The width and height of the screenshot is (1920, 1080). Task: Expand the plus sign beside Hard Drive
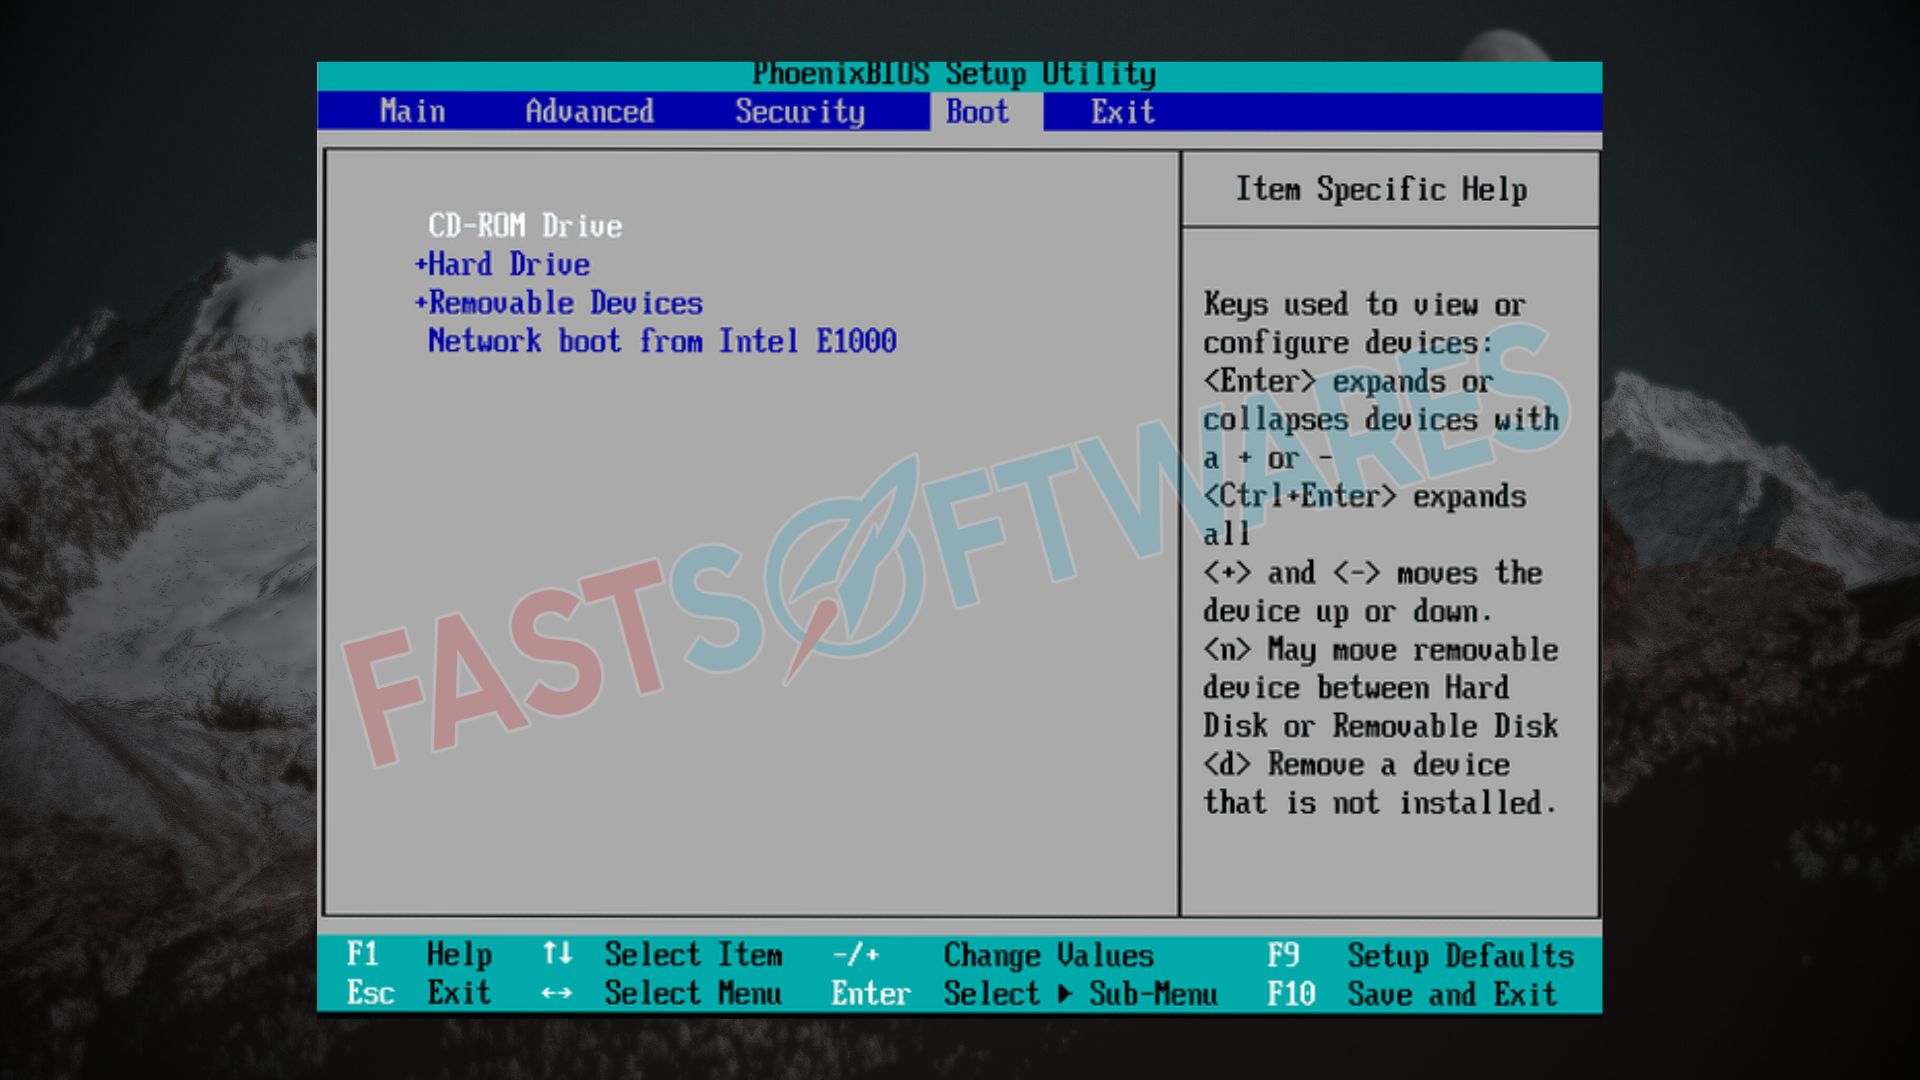pos(421,264)
